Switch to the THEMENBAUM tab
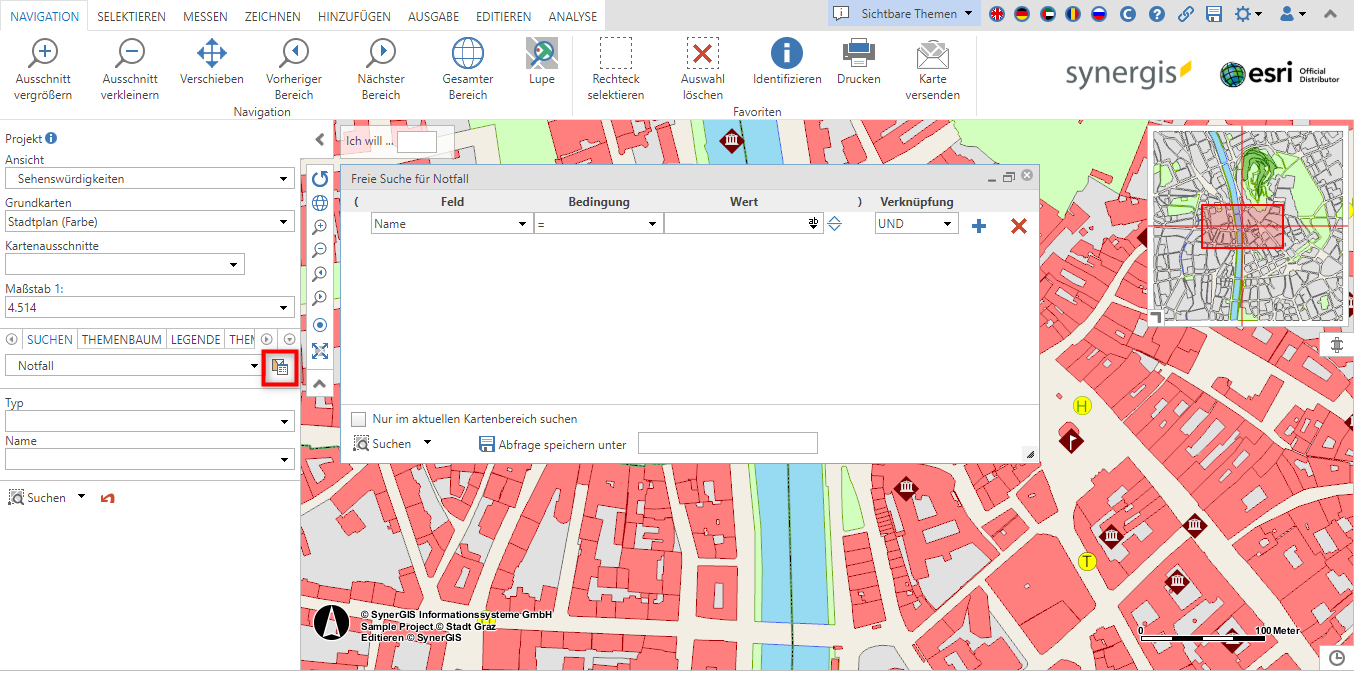 pos(120,339)
